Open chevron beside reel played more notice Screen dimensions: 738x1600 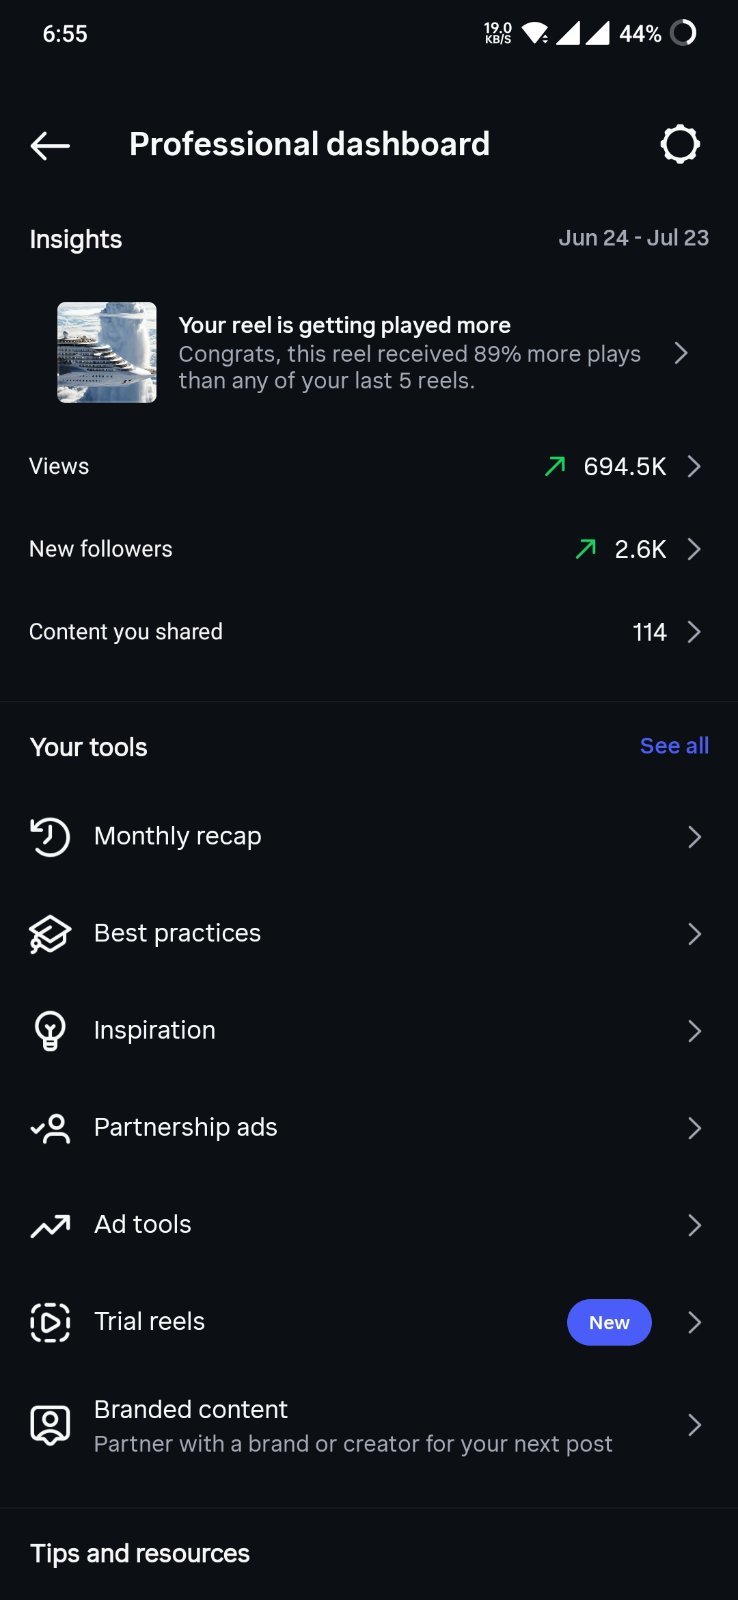(x=681, y=353)
